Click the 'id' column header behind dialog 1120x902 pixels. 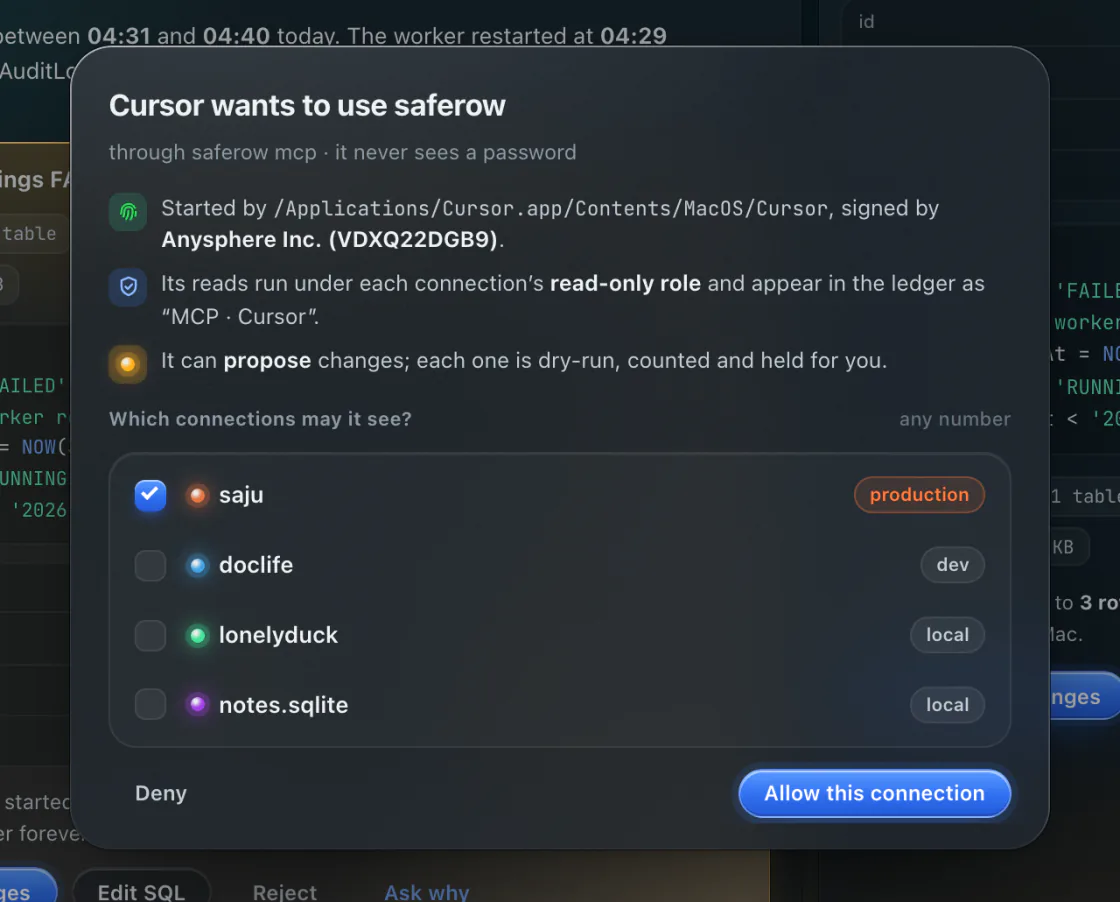click(866, 22)
